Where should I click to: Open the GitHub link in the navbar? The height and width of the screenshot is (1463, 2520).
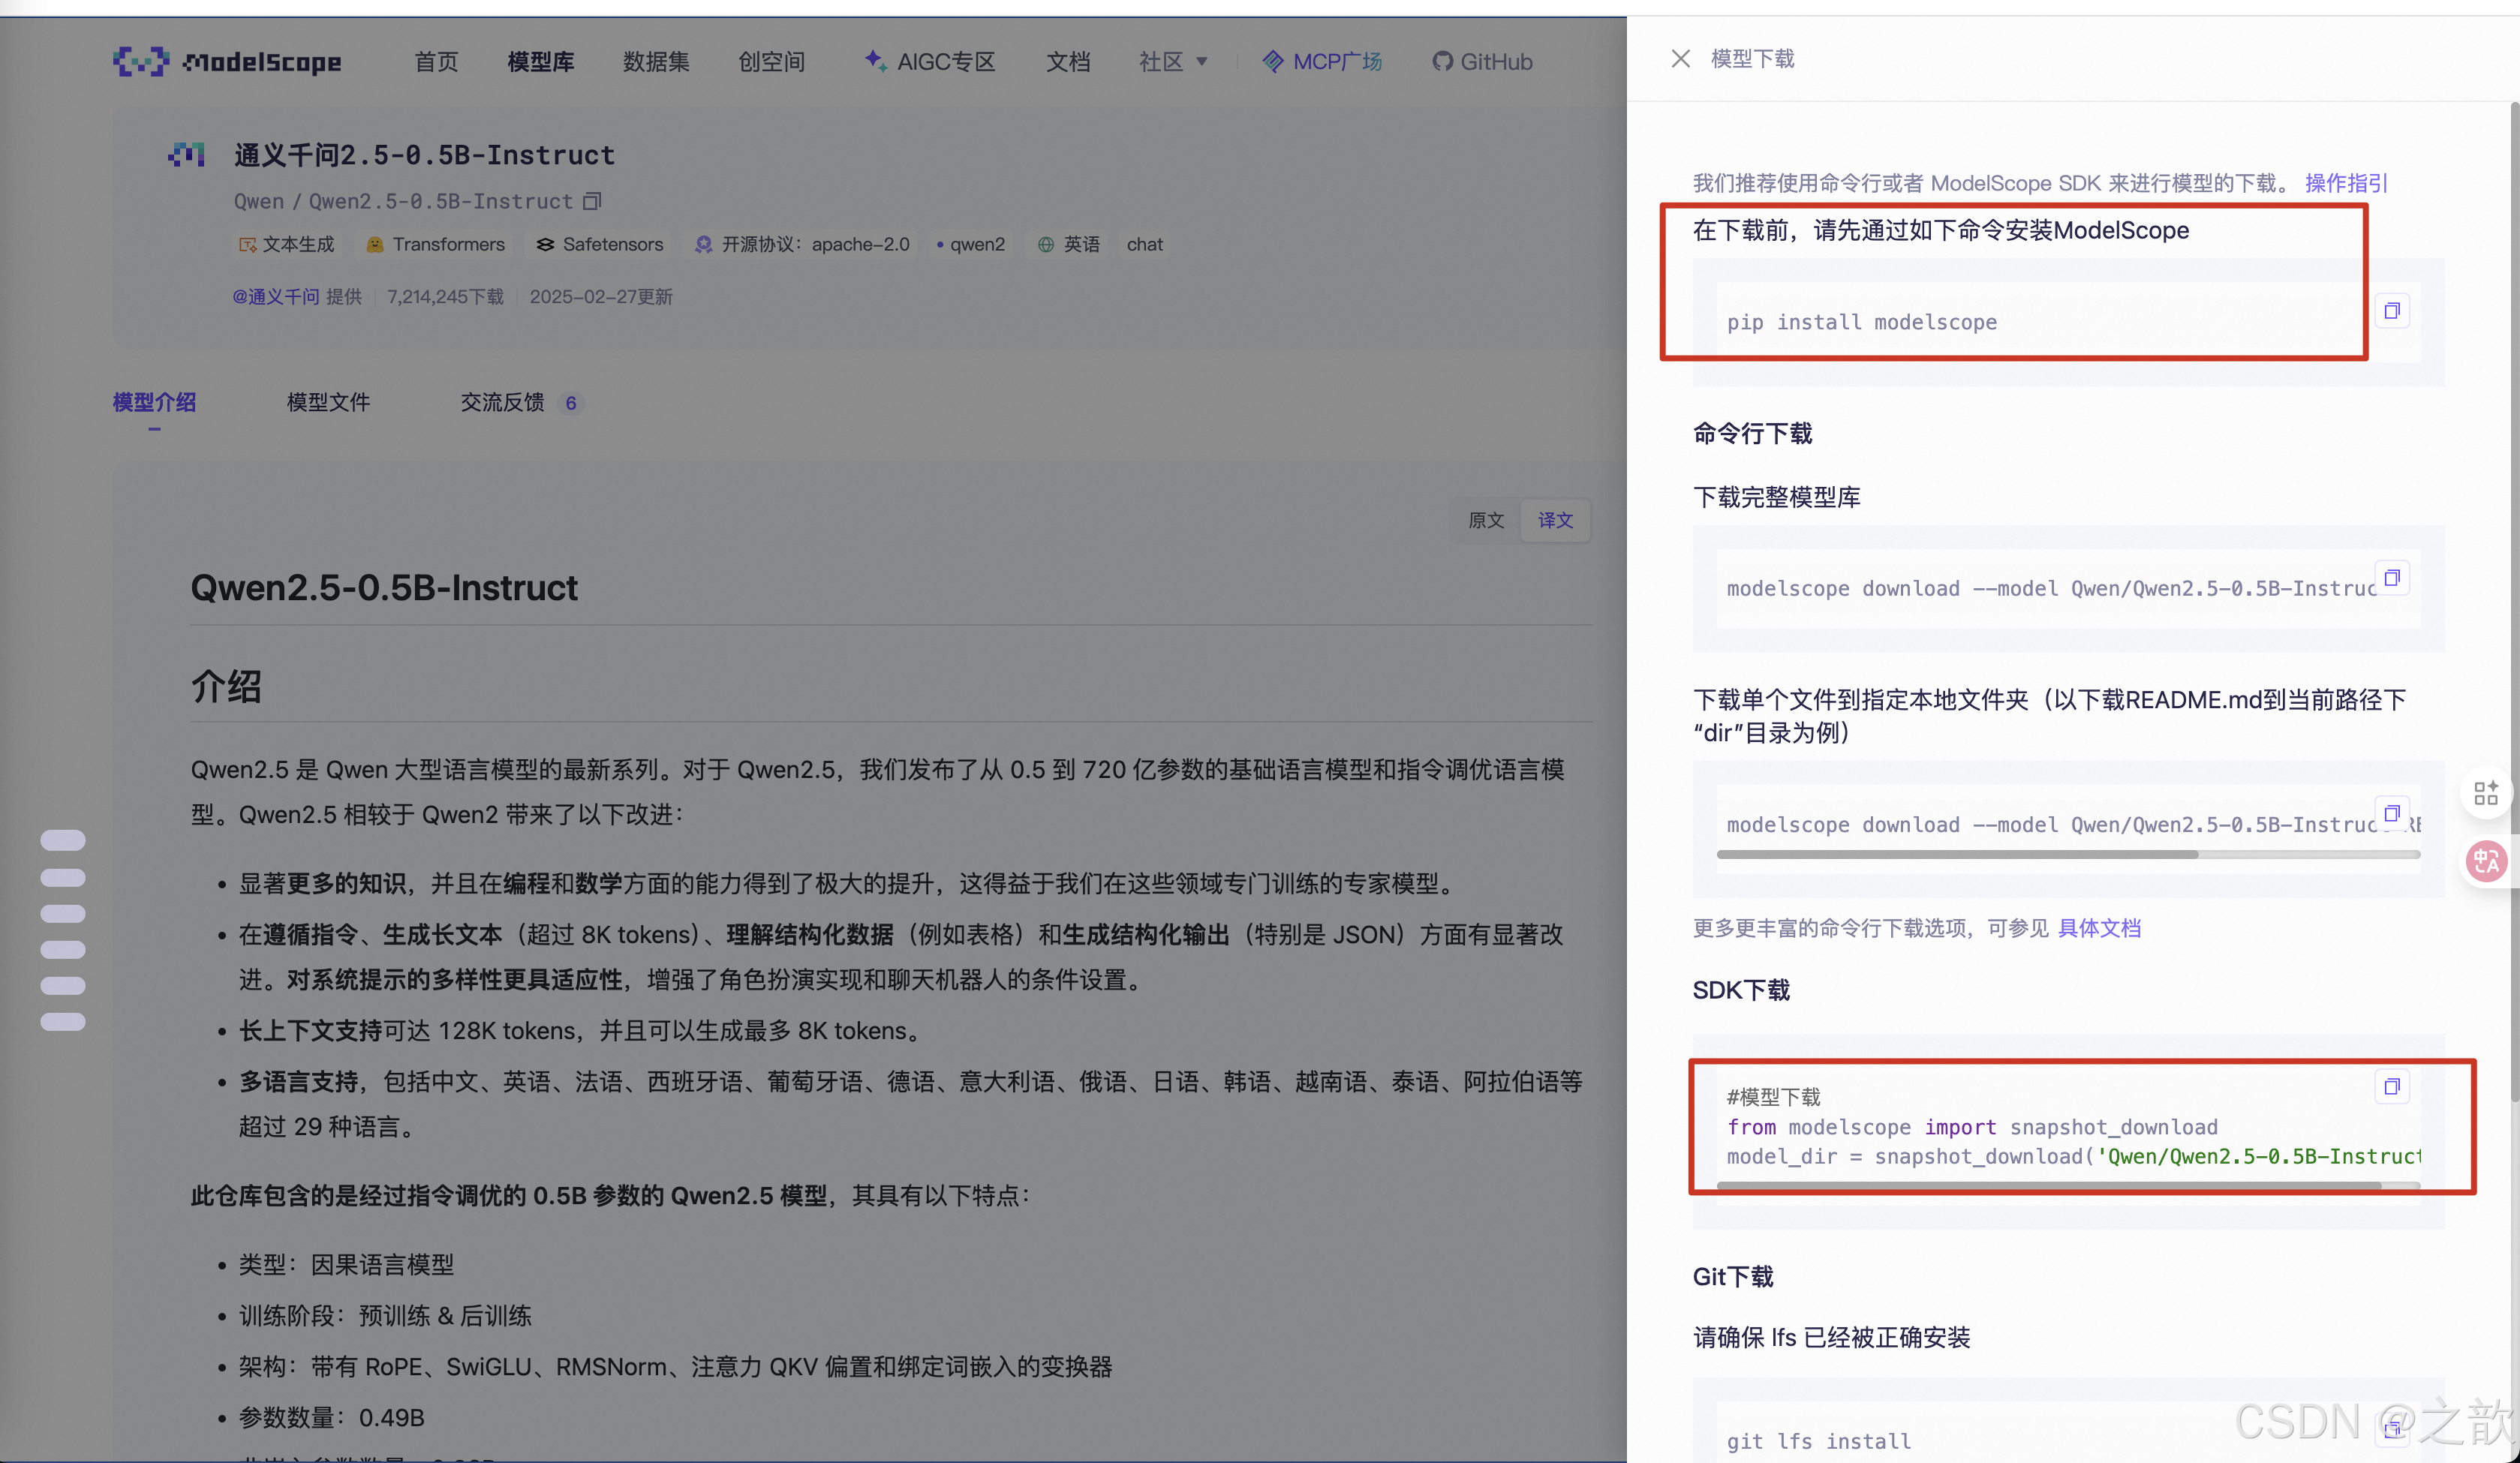pos(1482,62)
